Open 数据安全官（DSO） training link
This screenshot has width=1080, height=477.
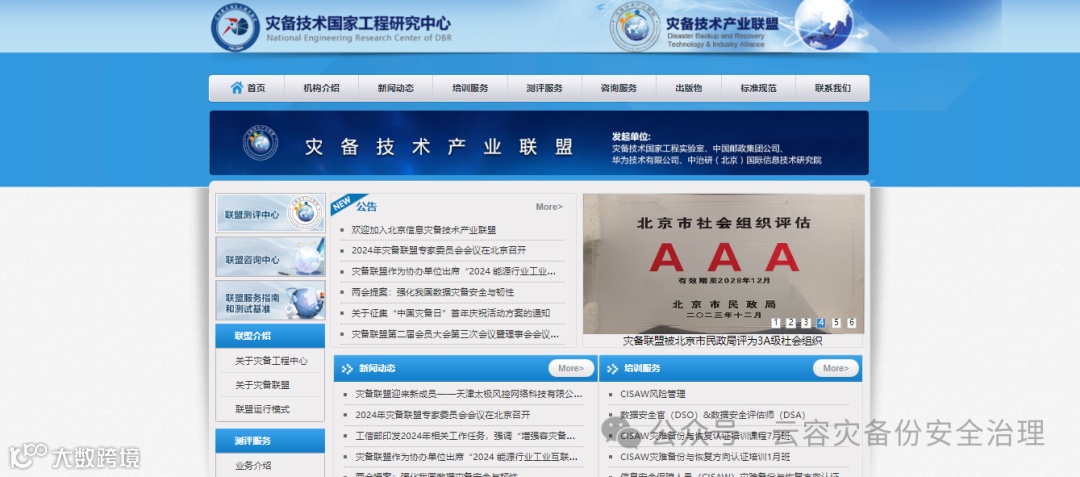point(712,415)
